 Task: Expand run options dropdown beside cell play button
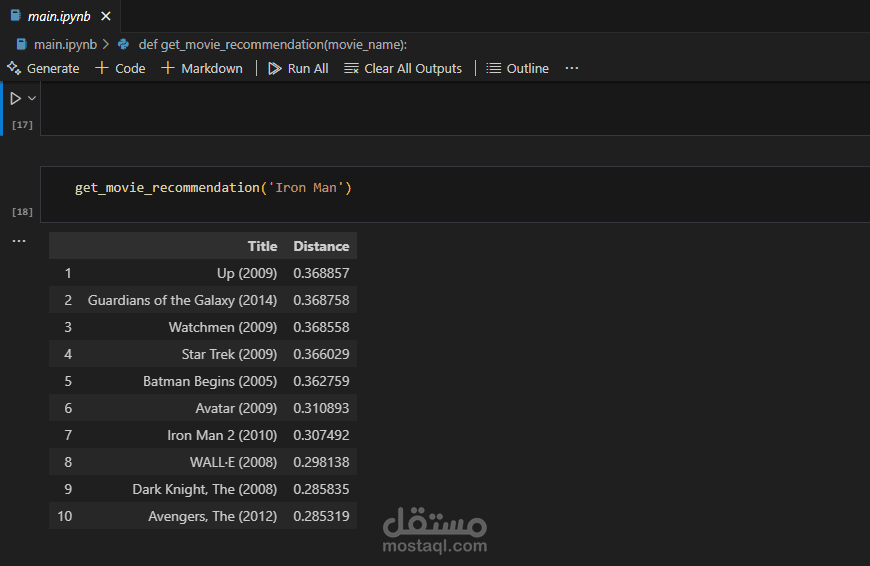tap(32, 98)
